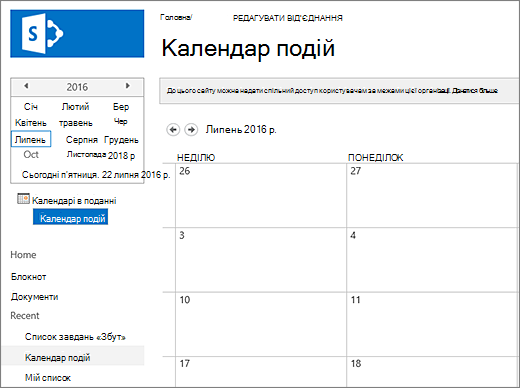Click Recent in the left navigation
Image resolution: width=520 pixels, height=388 pixels.
25,315
